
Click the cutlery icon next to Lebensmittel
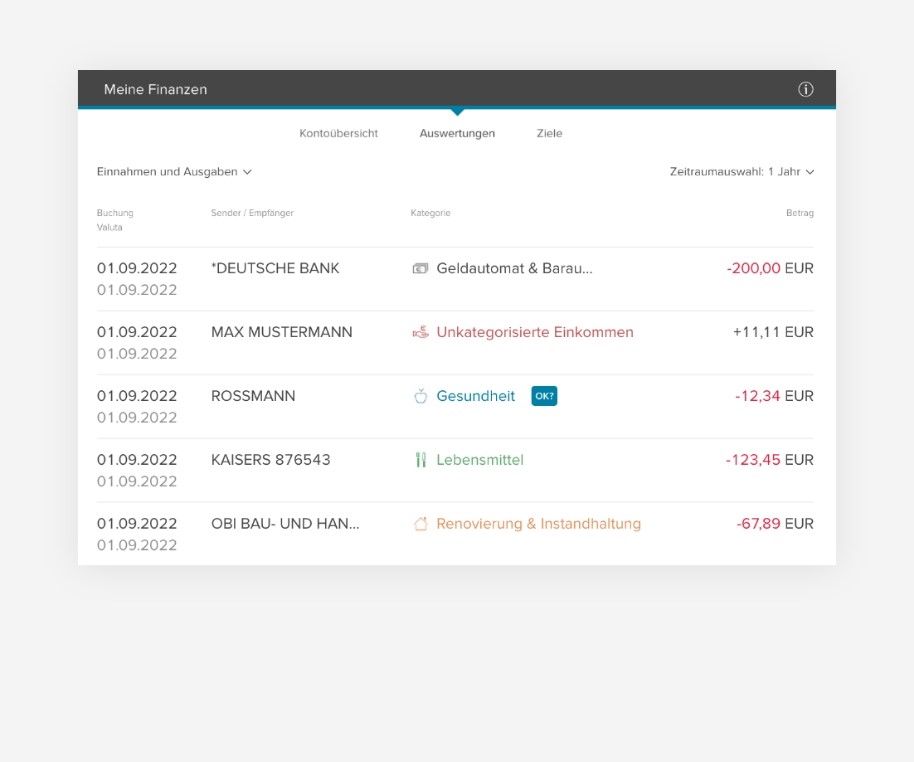tap(421, 460)
